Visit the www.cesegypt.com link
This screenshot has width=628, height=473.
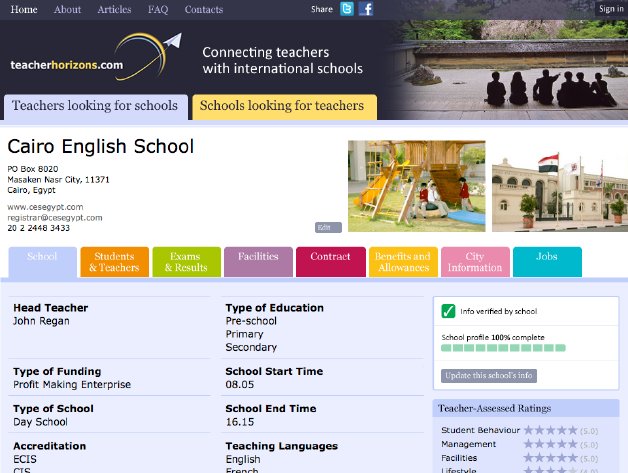click(x=45, y=207)
